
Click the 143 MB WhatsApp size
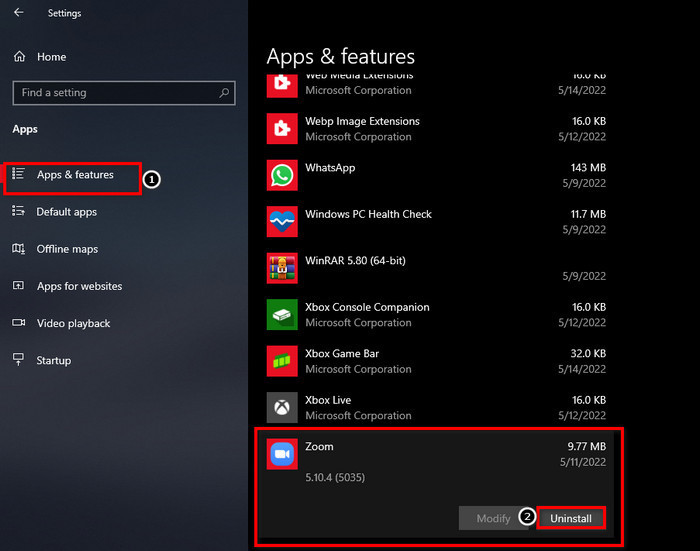pos(588,168)
